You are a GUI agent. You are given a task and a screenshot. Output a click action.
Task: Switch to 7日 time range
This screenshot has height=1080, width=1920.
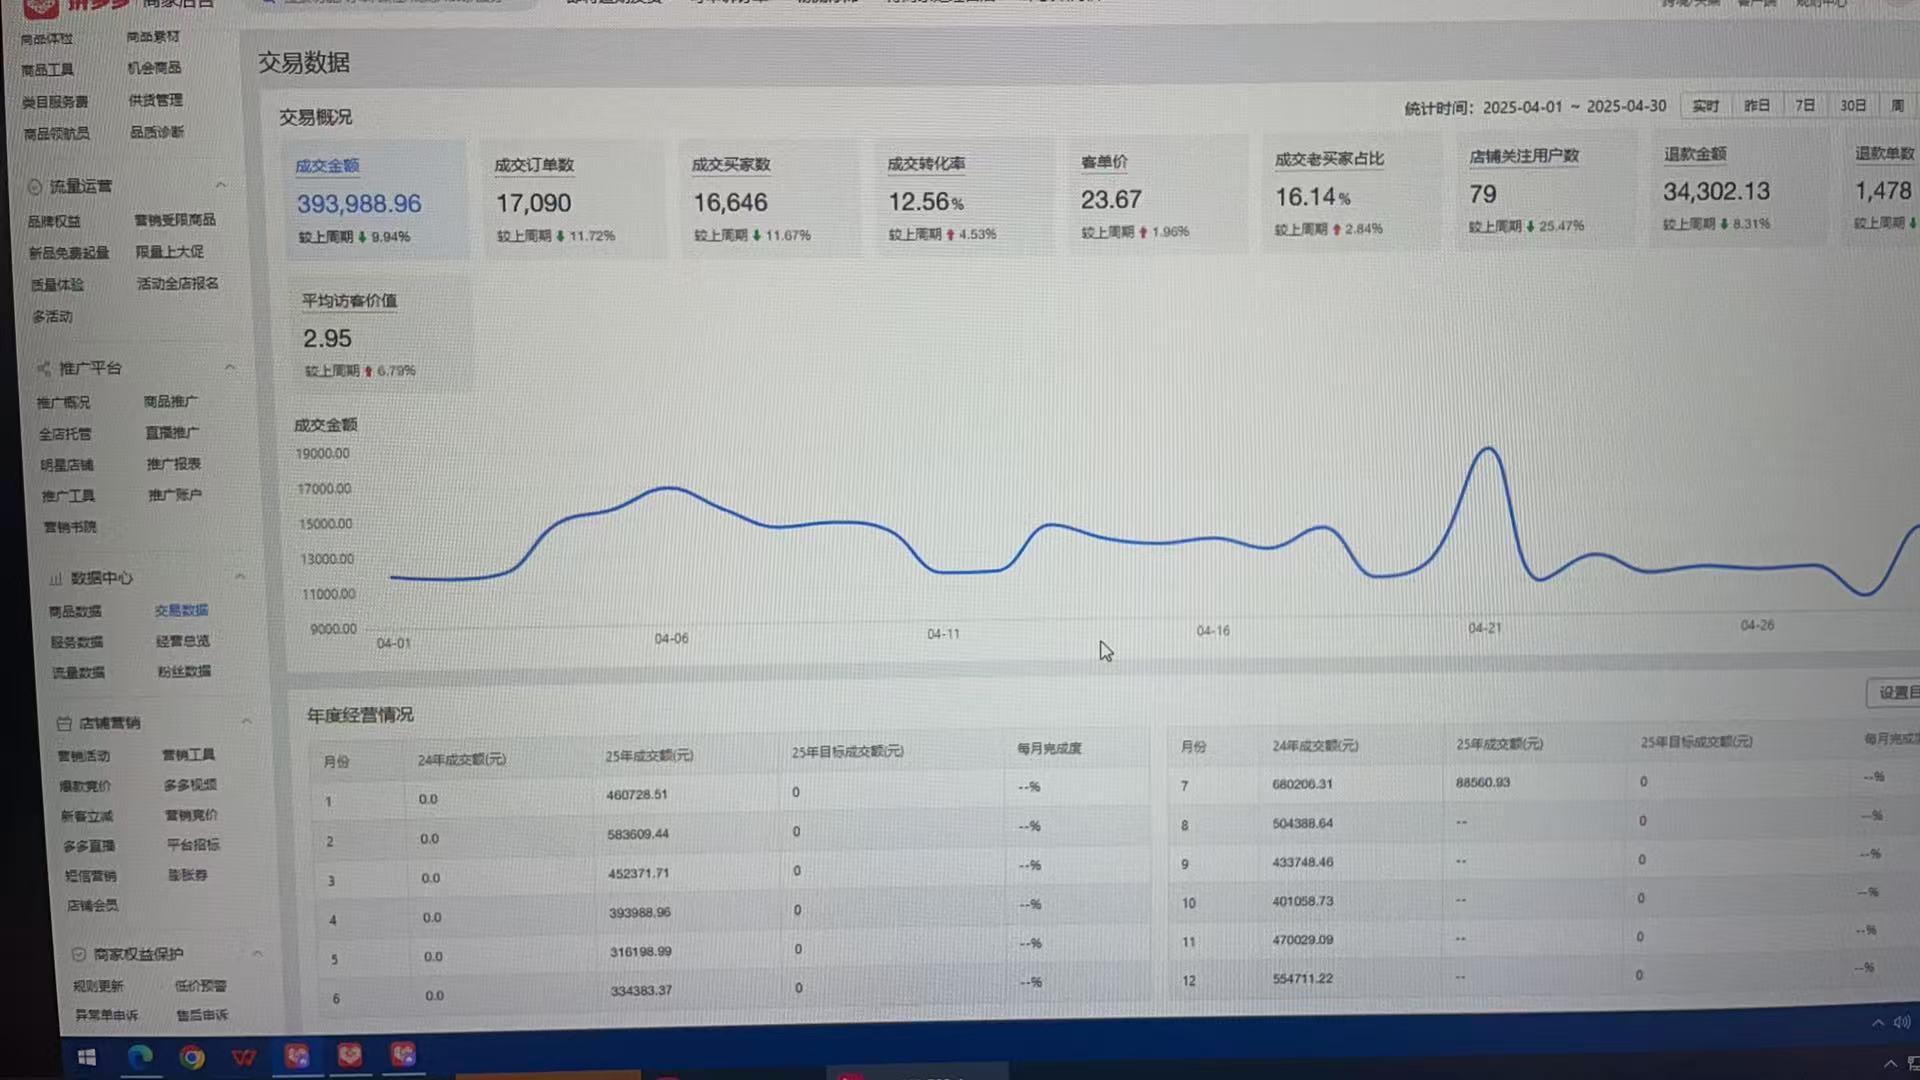tap(1804, 105)
